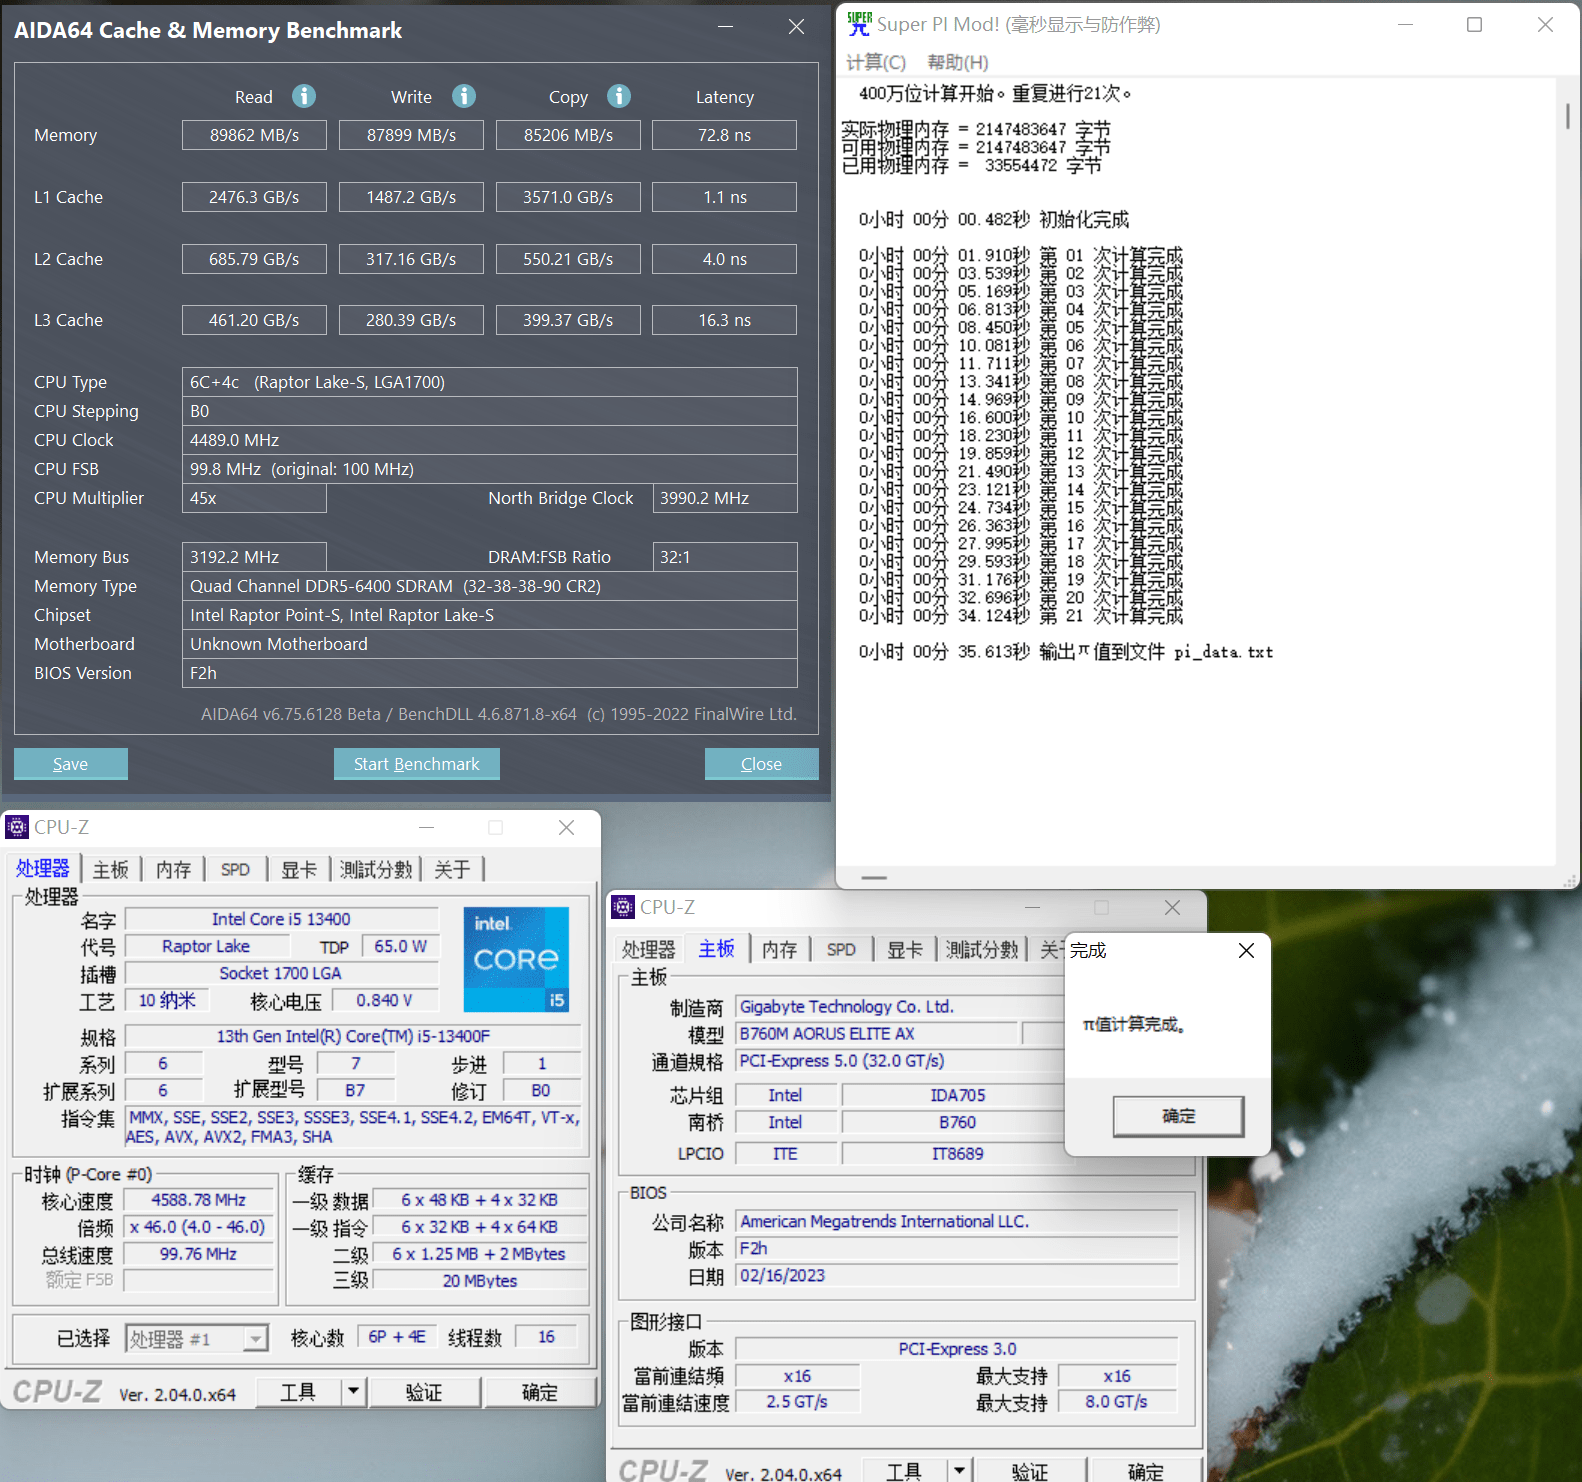Close the AIDA64 benchmark window

(x=796, y=27)
